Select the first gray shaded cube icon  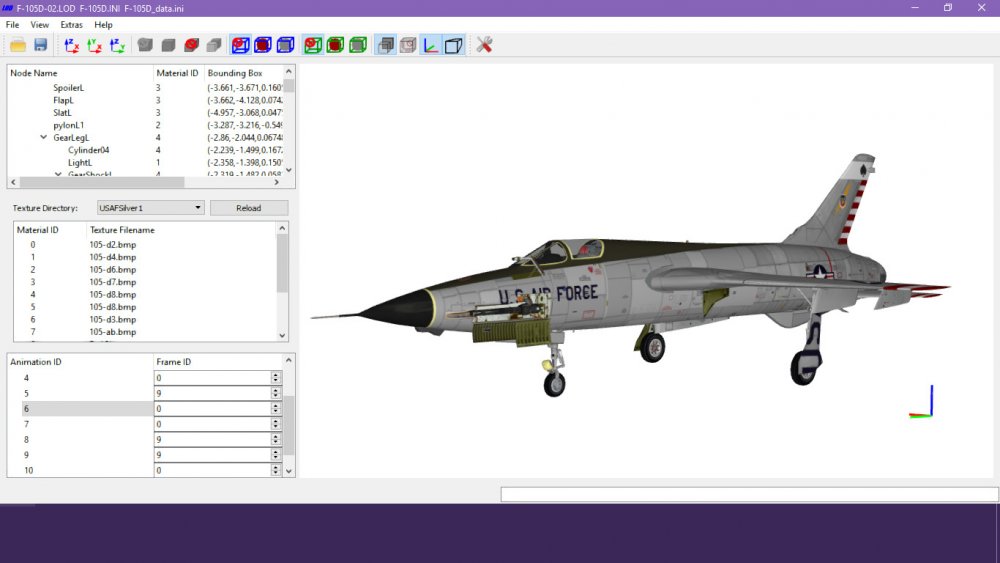(x=145, y=45)
